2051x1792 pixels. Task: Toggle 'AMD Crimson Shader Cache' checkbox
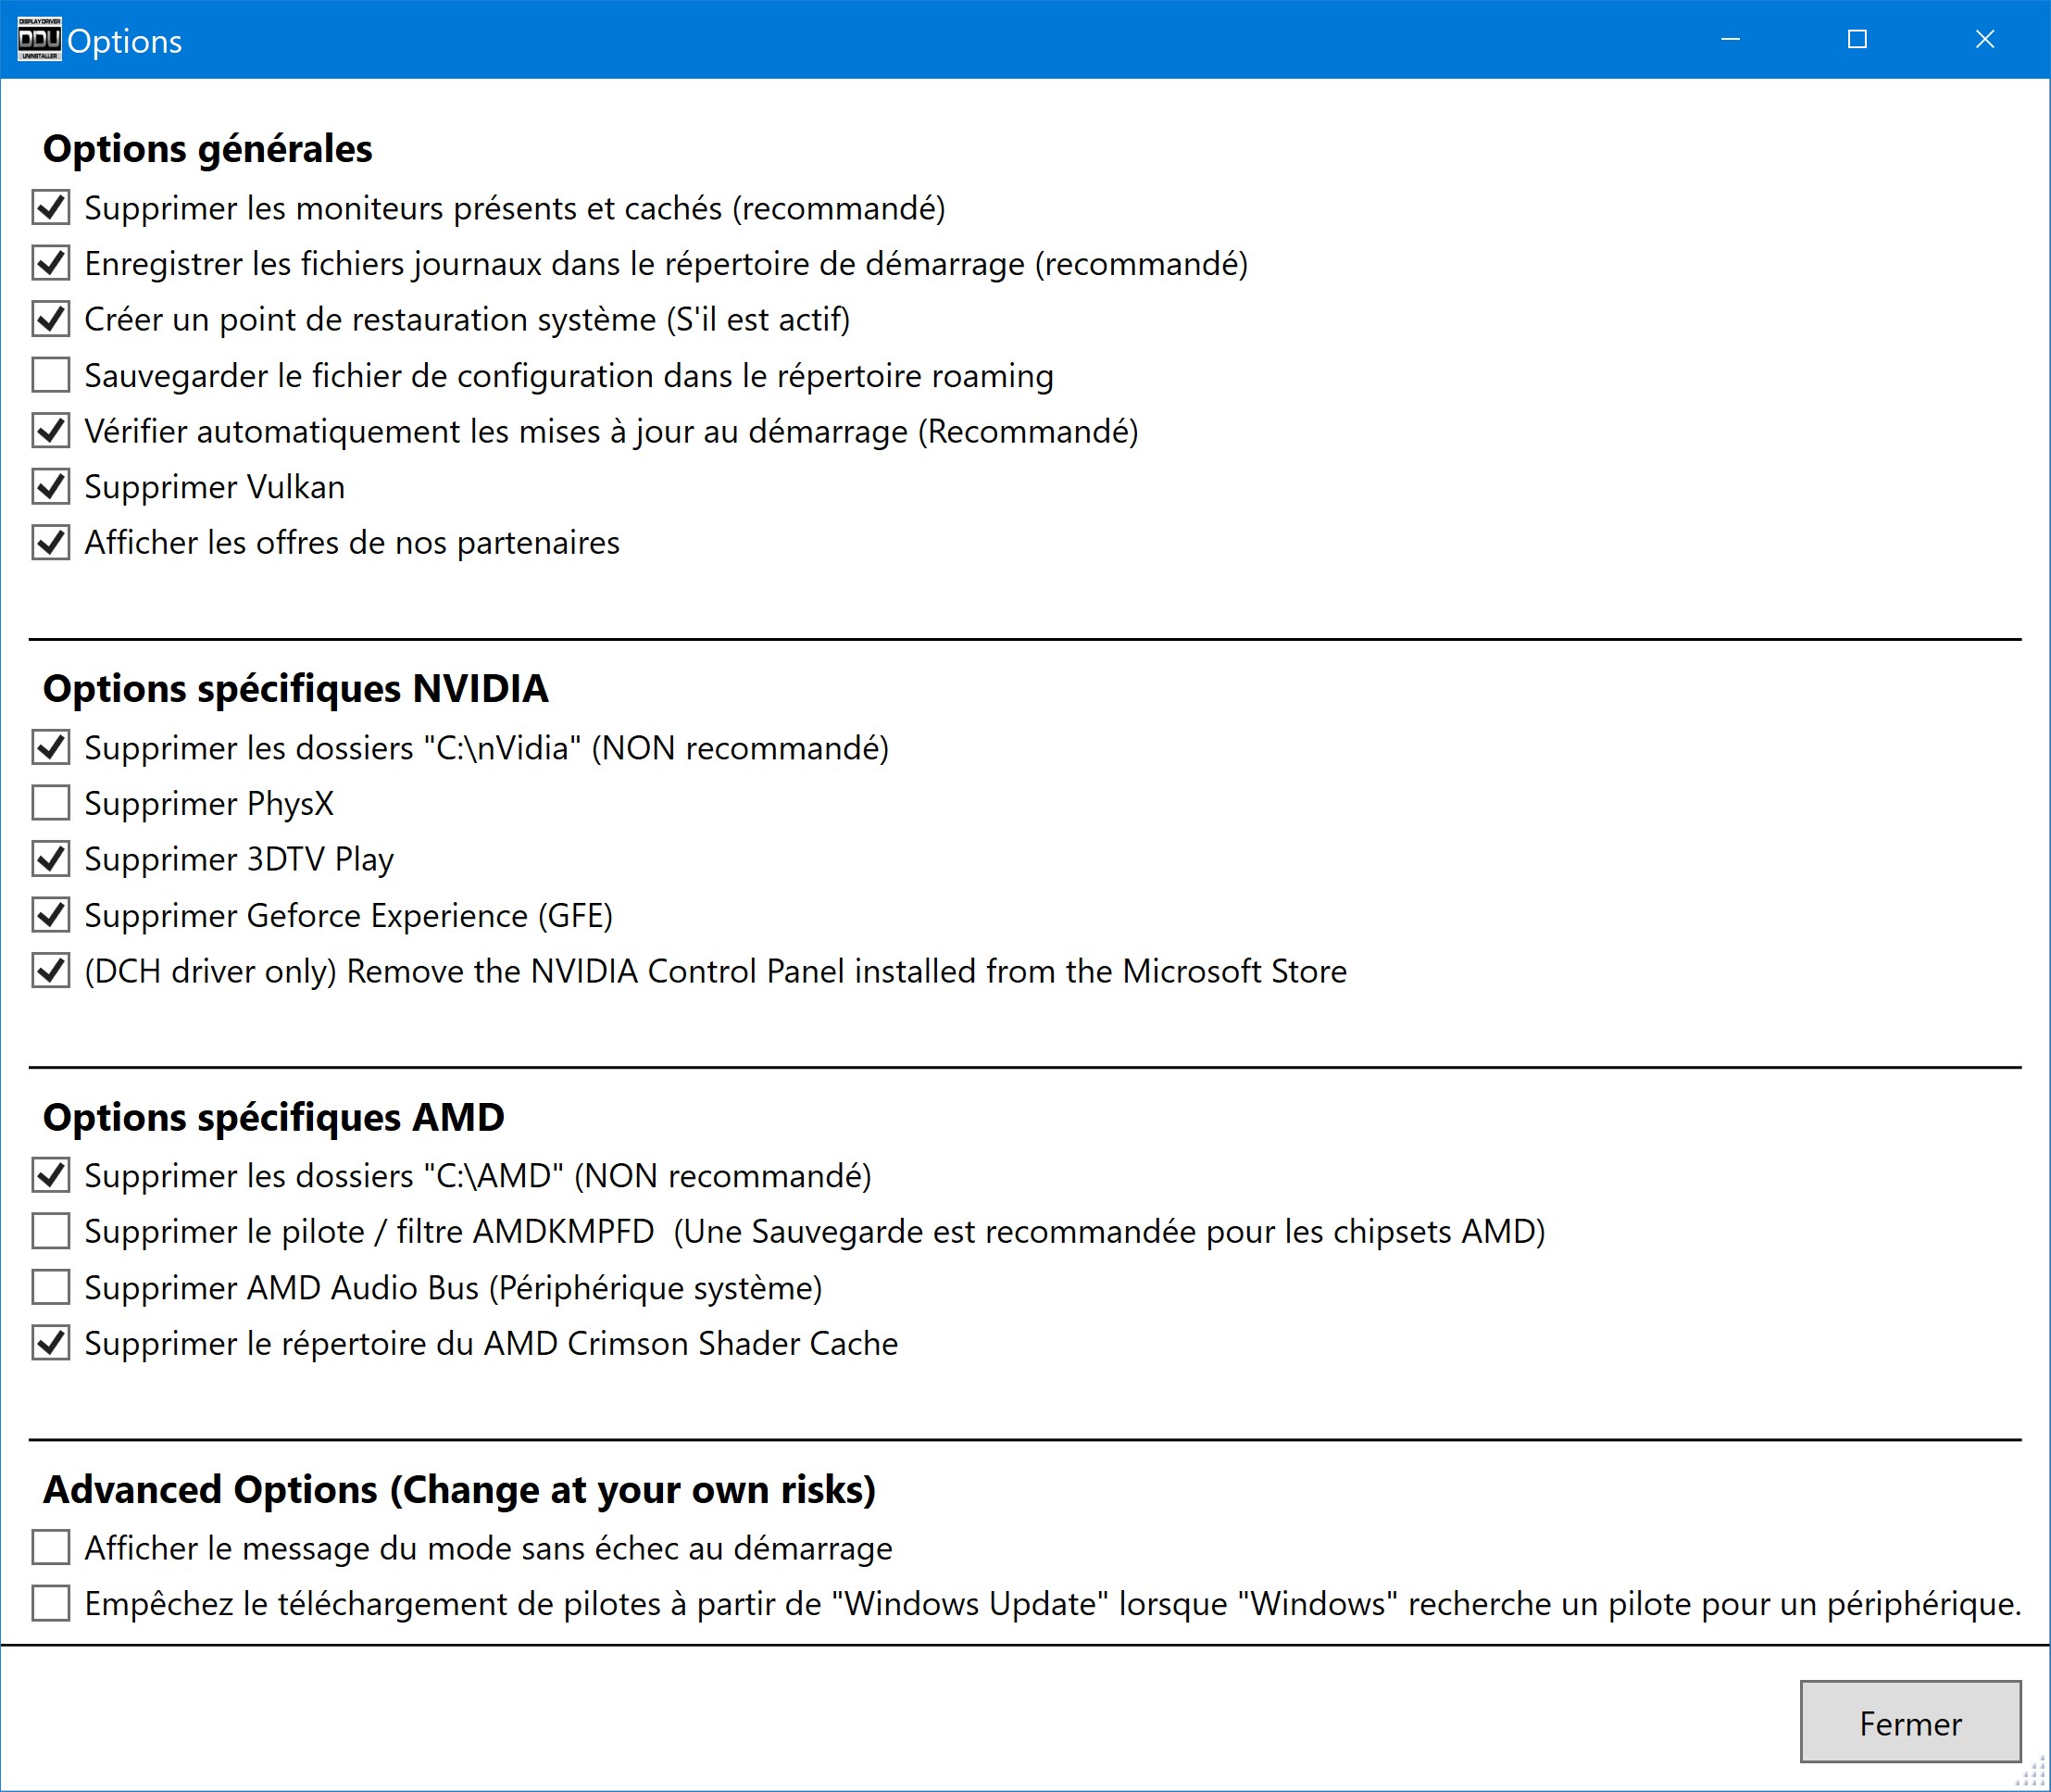[x=51, y=1344]
